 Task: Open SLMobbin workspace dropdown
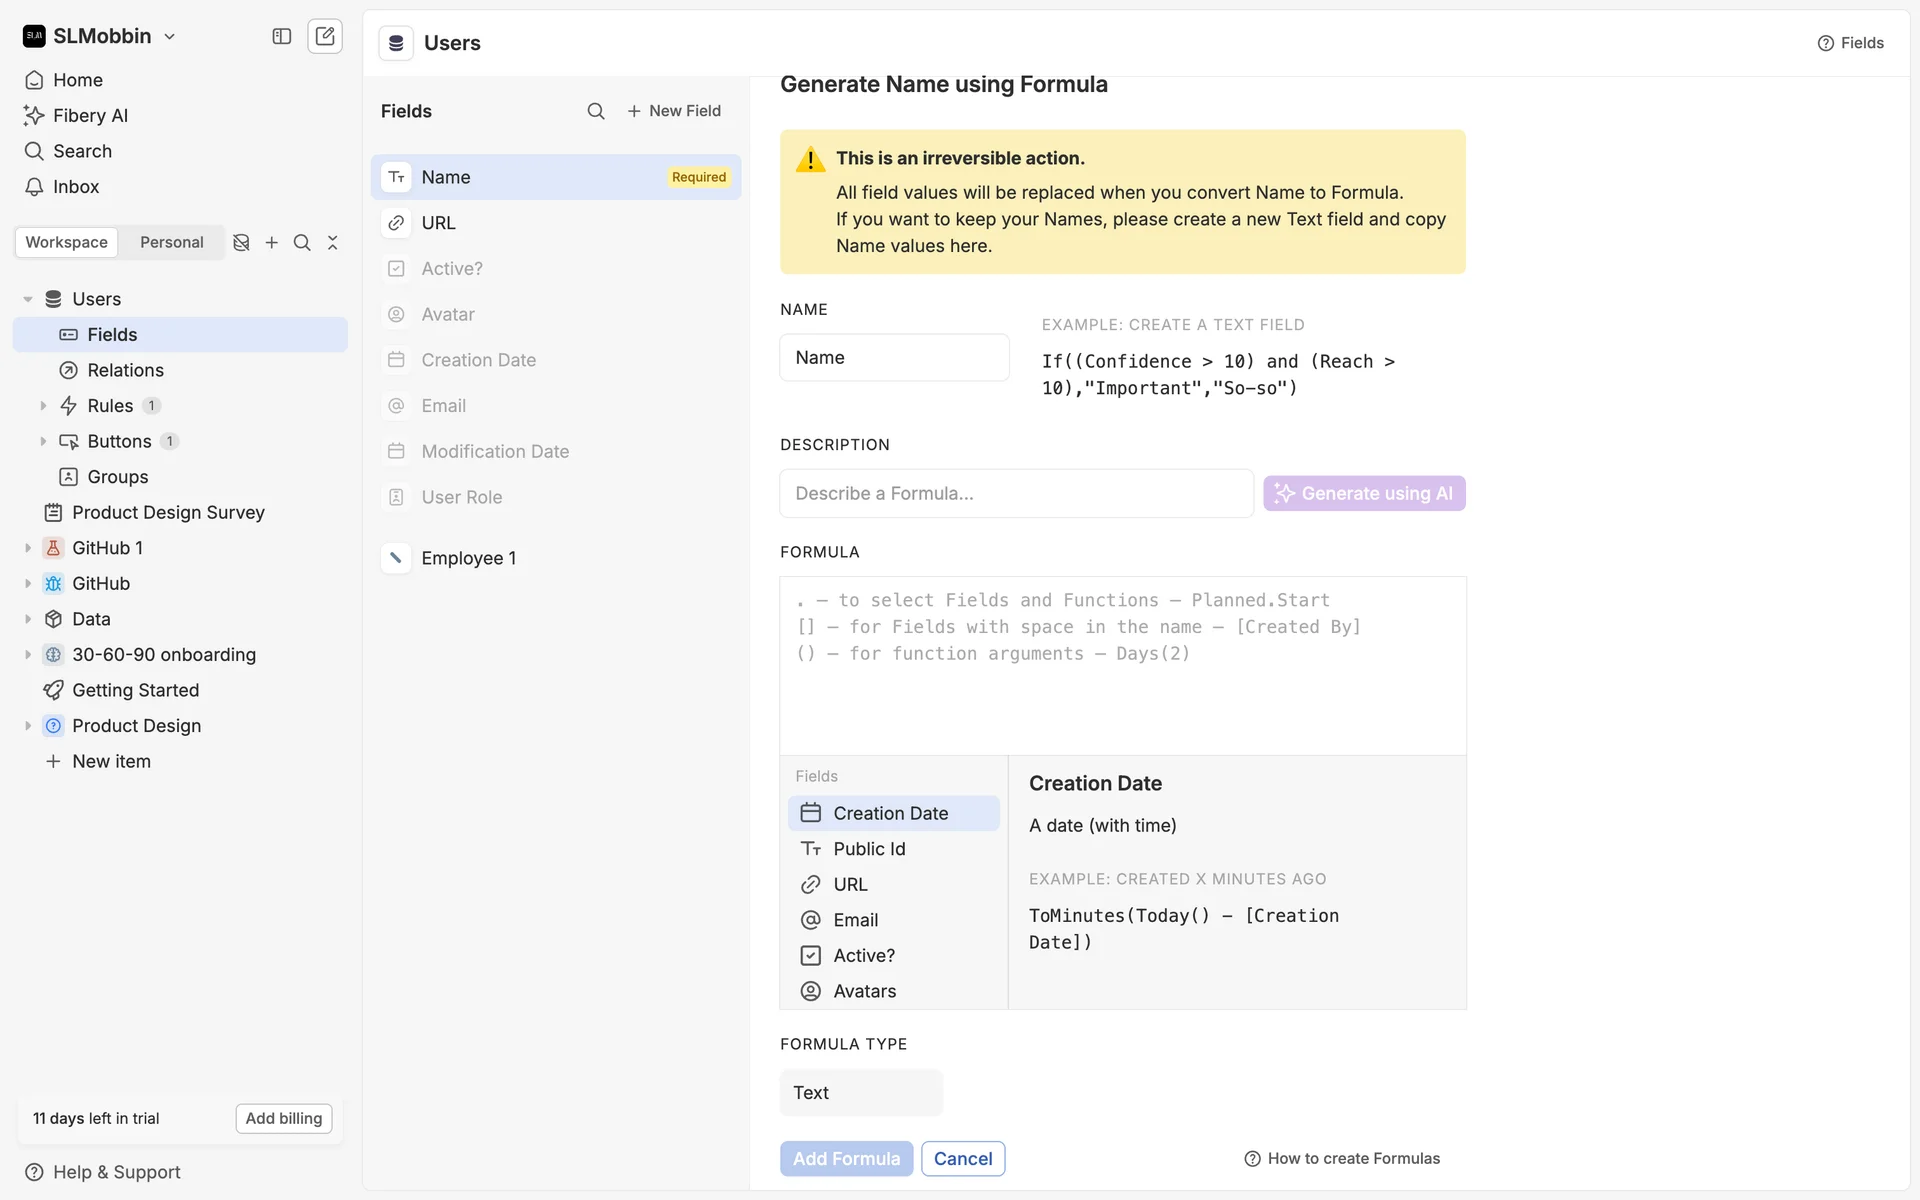click(100, 36)
